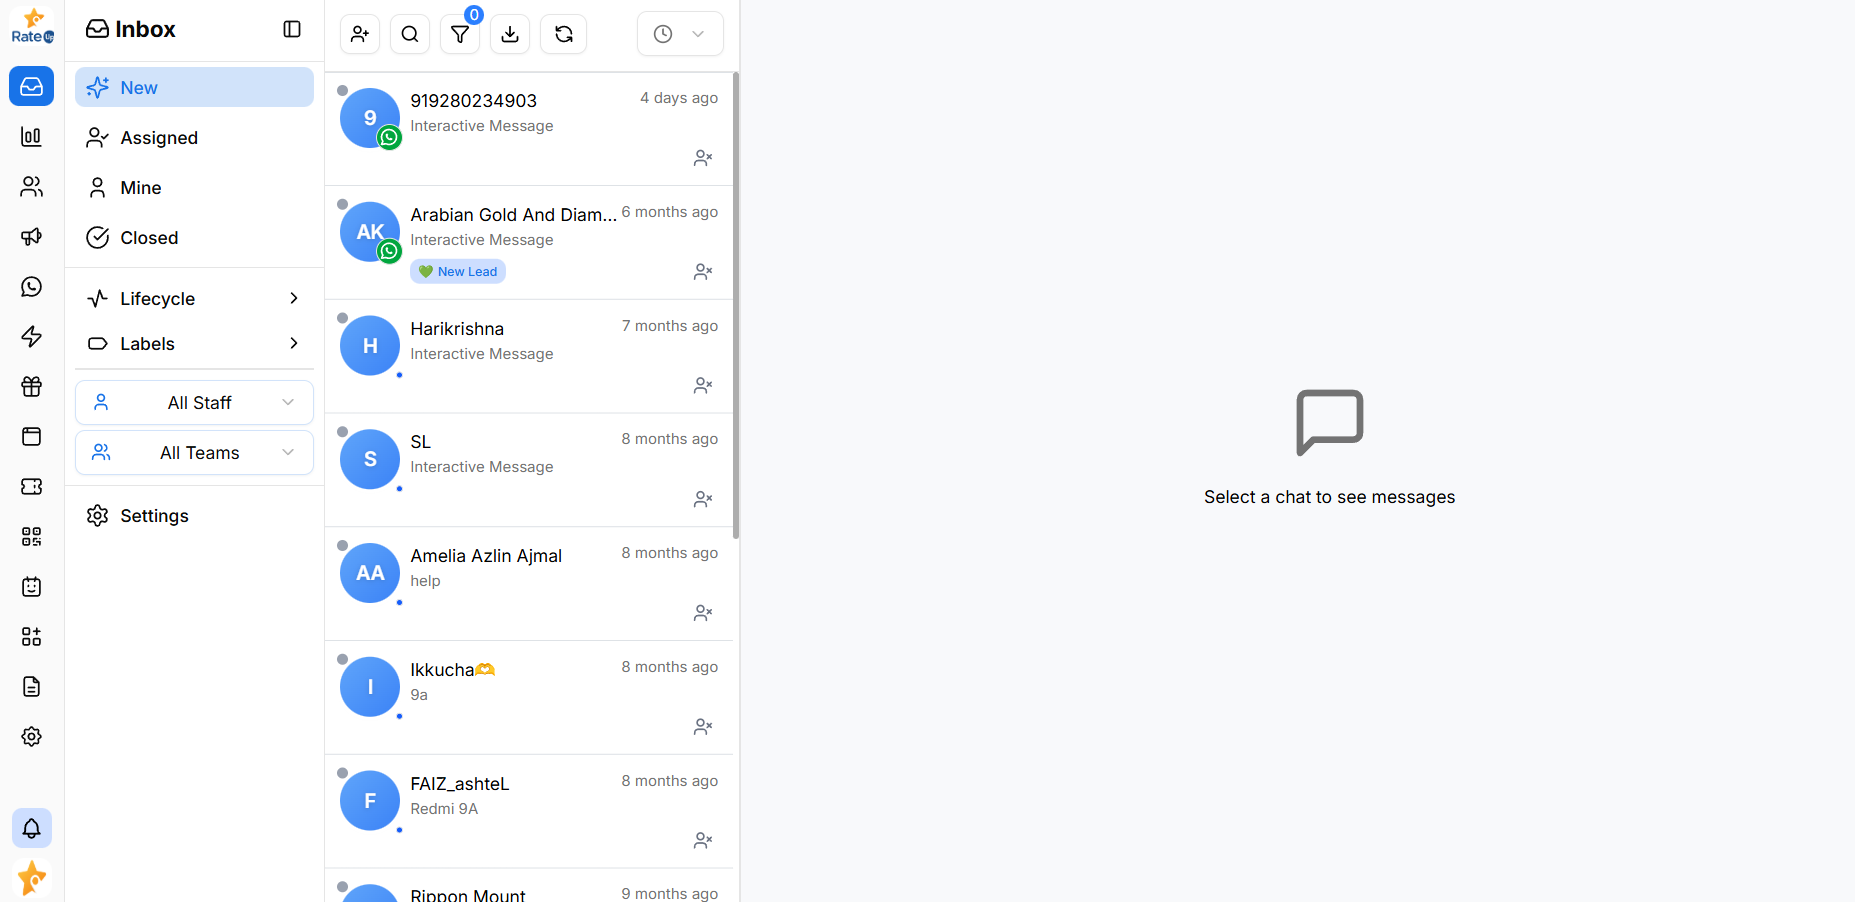Open the All Teams dropdown

194,453
